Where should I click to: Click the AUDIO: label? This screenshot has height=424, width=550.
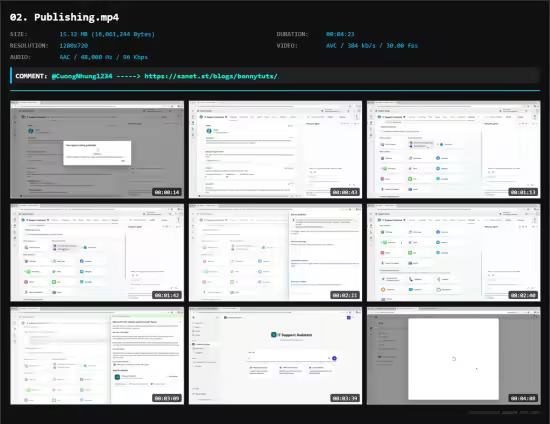coord(20,57)
